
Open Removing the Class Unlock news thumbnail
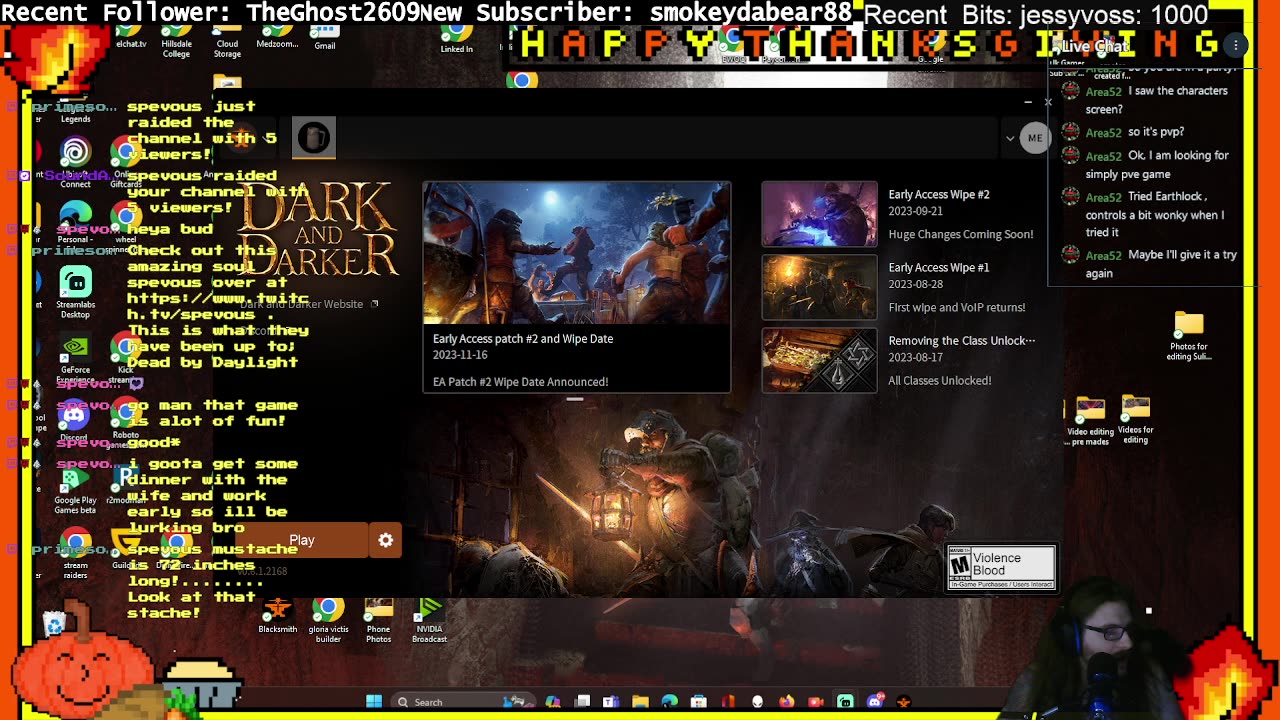pos(819,360)
